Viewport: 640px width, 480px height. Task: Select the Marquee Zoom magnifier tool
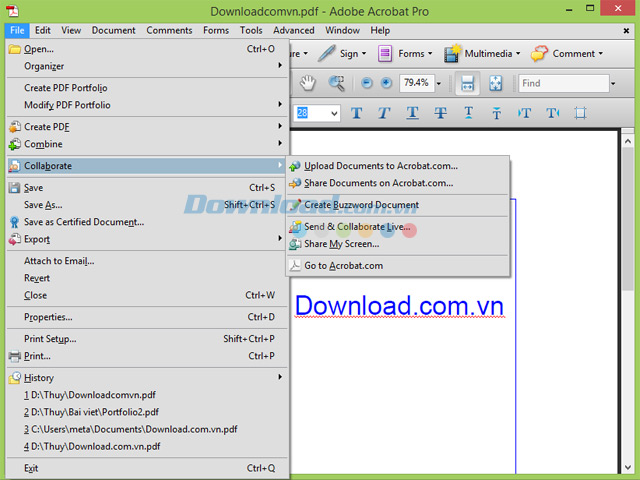tap(336, 83)
